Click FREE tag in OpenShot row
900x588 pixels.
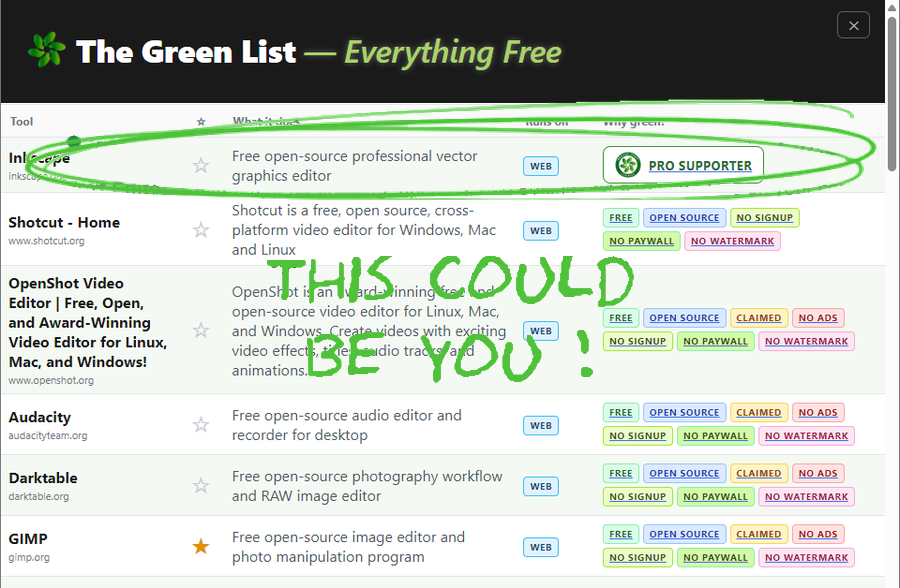pyautogui.click(x=620, y=318)
